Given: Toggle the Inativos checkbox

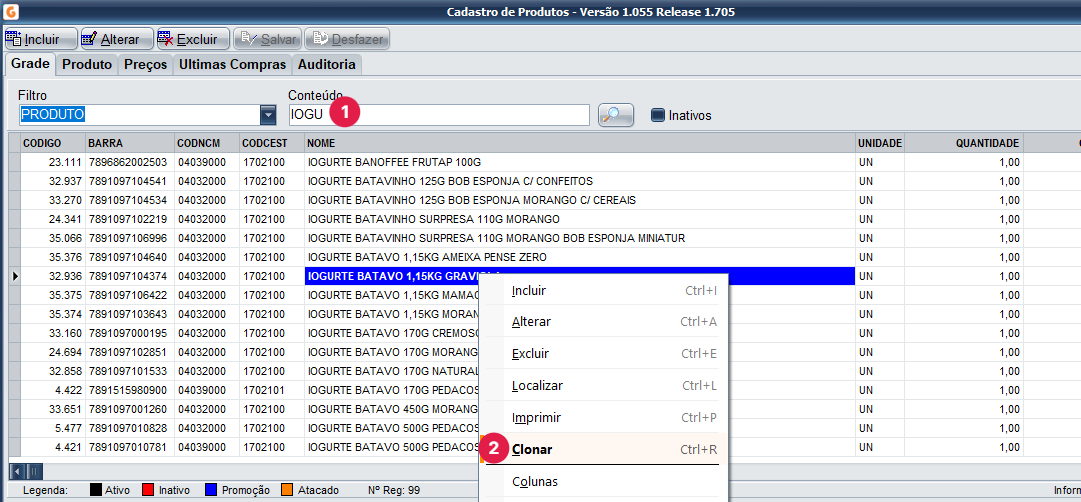Looking at the screenshot, I should coord(658,115).
